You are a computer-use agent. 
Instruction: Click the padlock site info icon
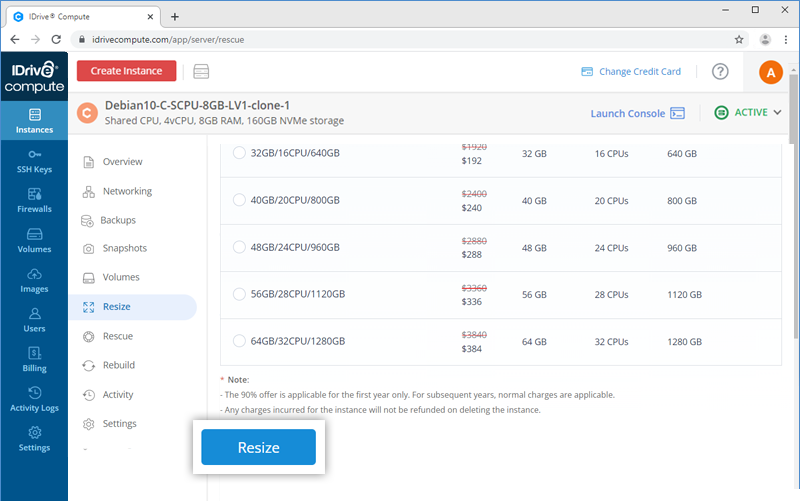point(82,39)
